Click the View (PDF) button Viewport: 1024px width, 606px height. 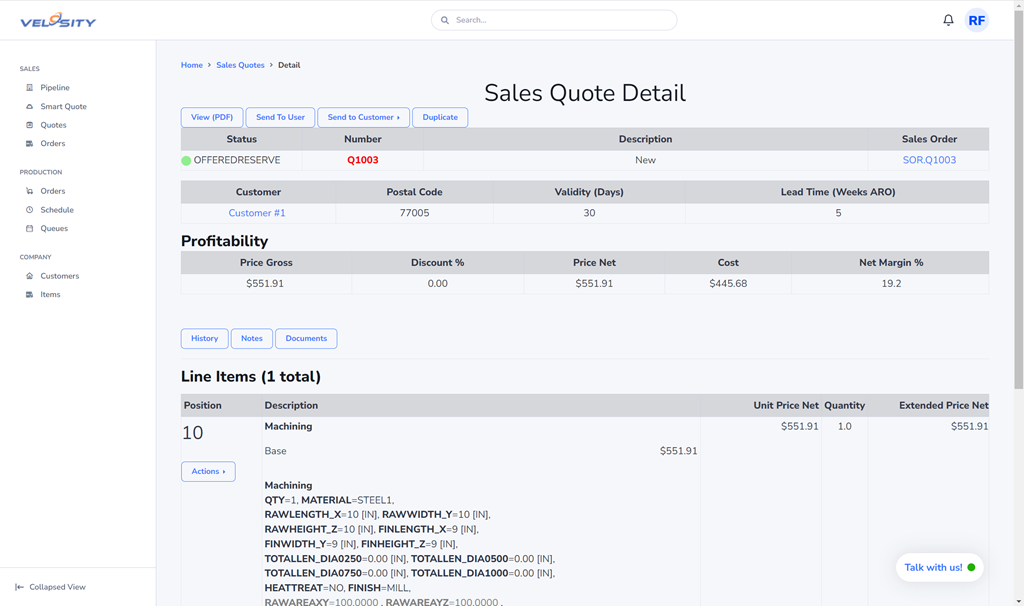[212, 117]
